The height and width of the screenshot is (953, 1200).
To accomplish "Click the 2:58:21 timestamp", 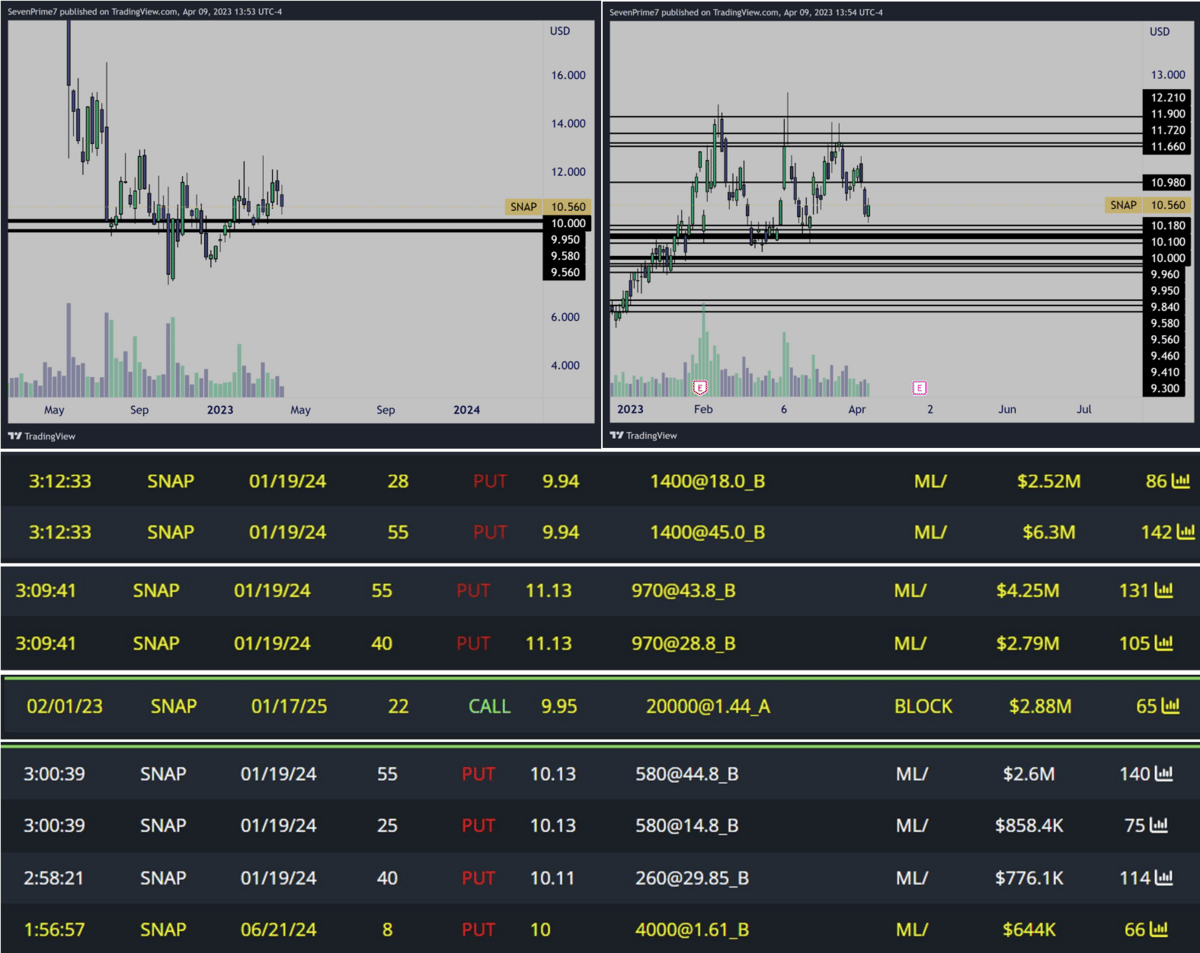I will 54,877.
